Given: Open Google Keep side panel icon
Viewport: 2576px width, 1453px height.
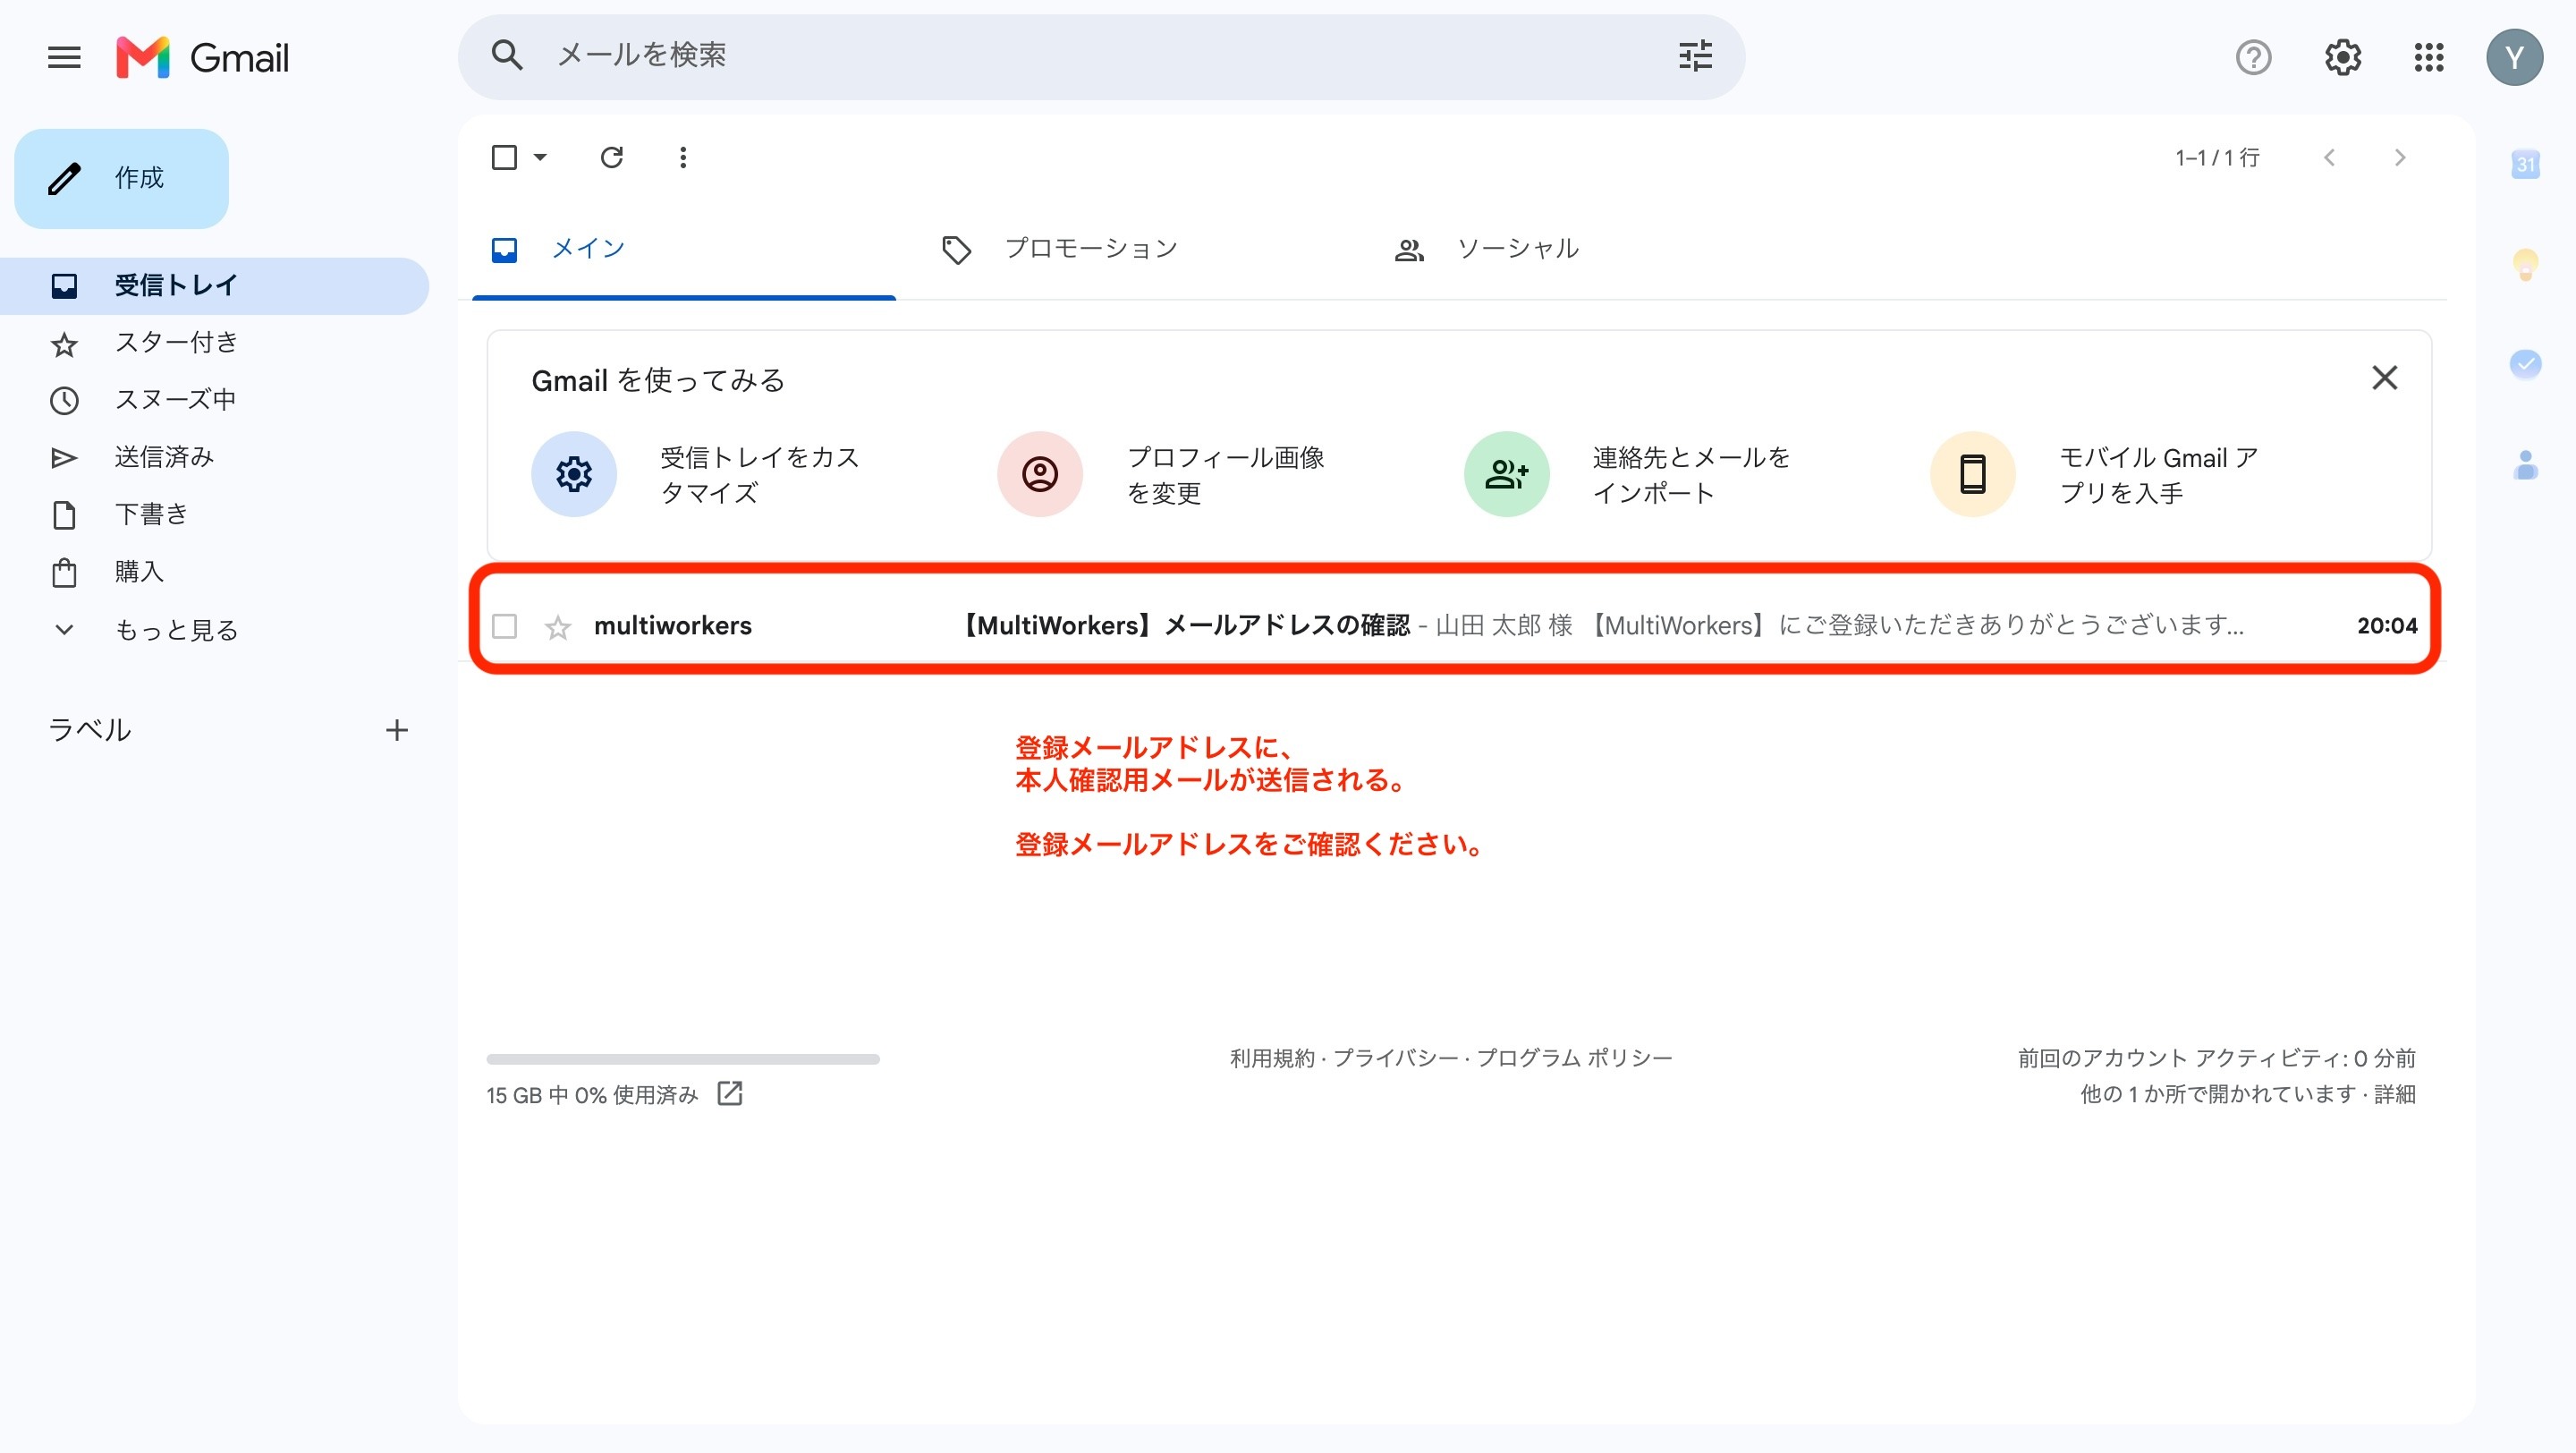Looking at the screenshot, I should (2525, 264).
